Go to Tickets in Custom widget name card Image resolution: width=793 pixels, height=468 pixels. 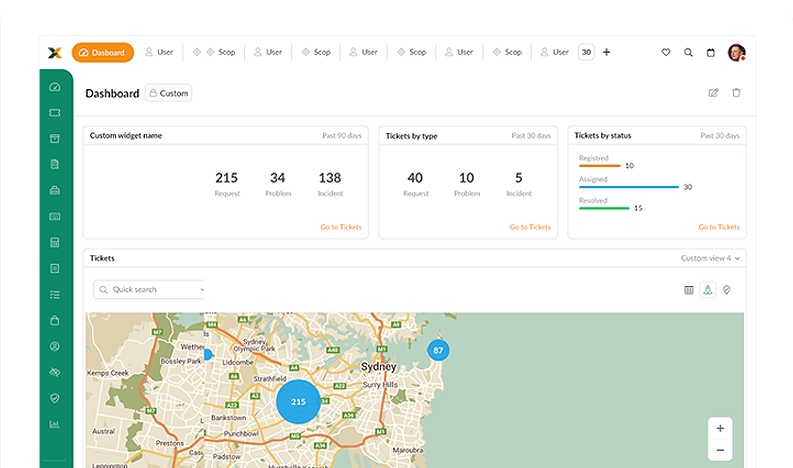(341, 227)
